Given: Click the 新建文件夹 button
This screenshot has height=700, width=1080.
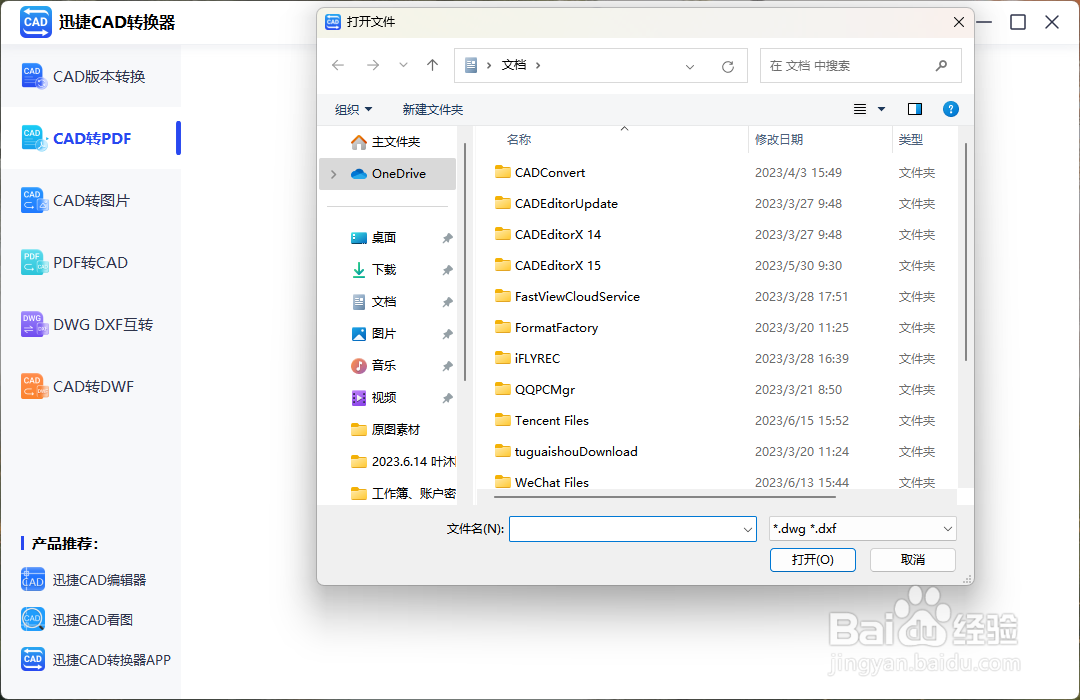Looking at the screenshot, I should pos(433,110).
